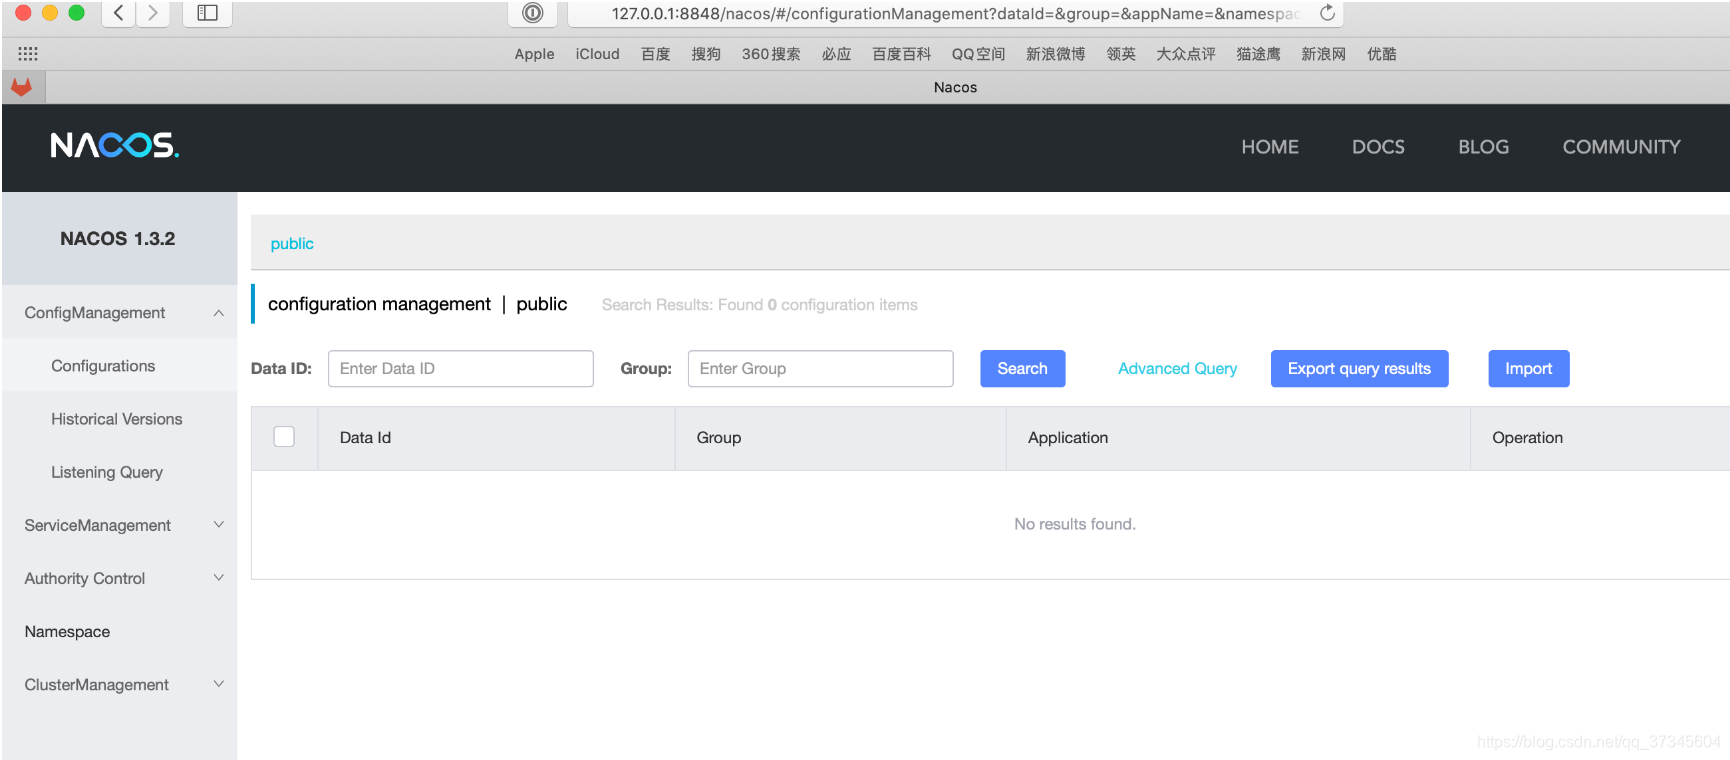Open the iCloud bookmark
1730x760 pixels.
[x=597, y=54]
